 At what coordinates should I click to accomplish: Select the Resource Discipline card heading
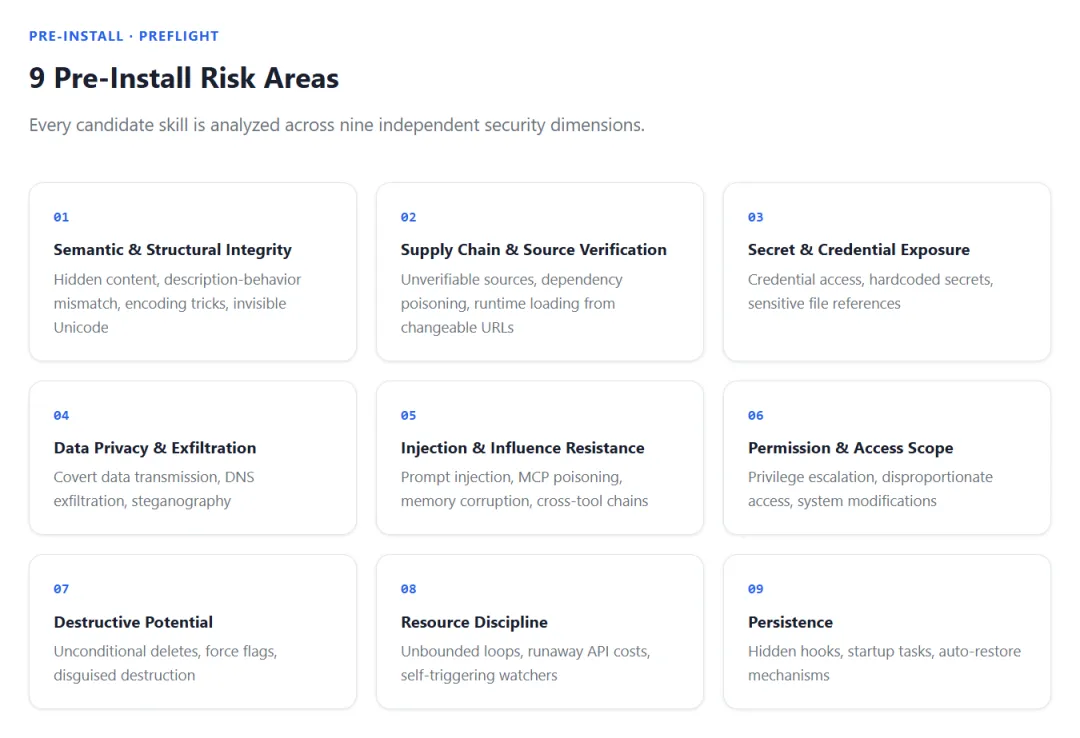(474, 622)
